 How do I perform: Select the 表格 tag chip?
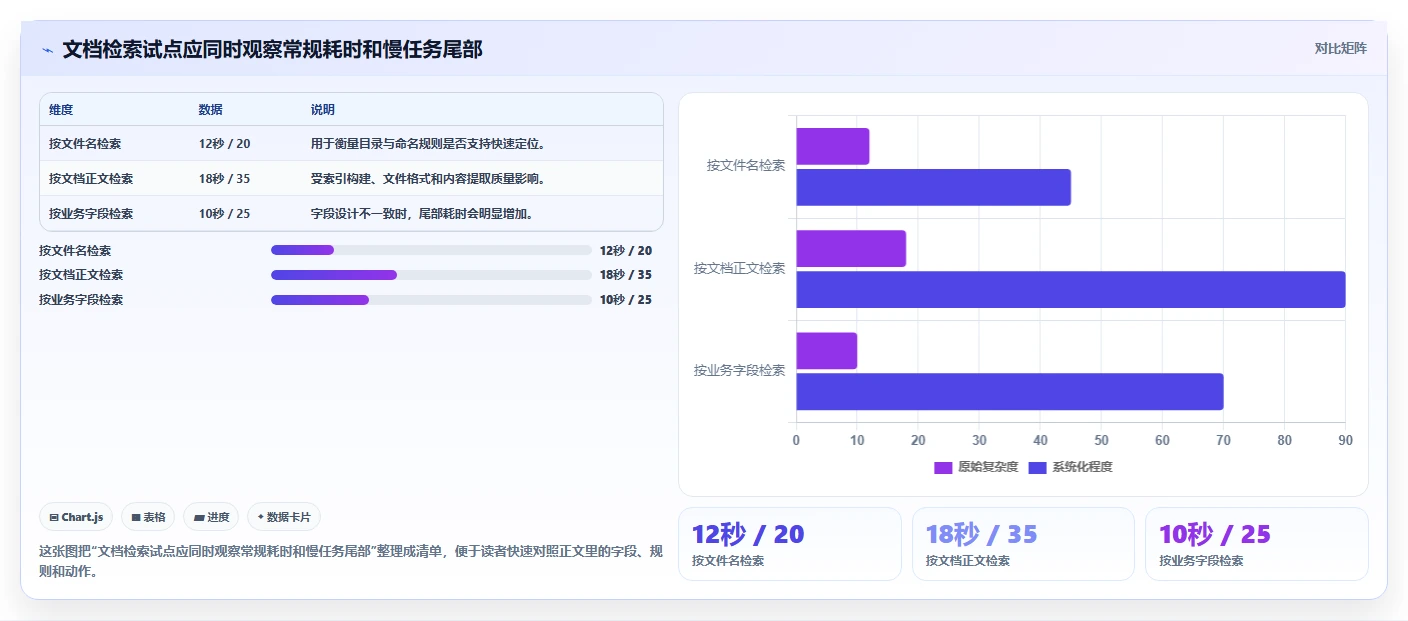[x=148, y=517]
